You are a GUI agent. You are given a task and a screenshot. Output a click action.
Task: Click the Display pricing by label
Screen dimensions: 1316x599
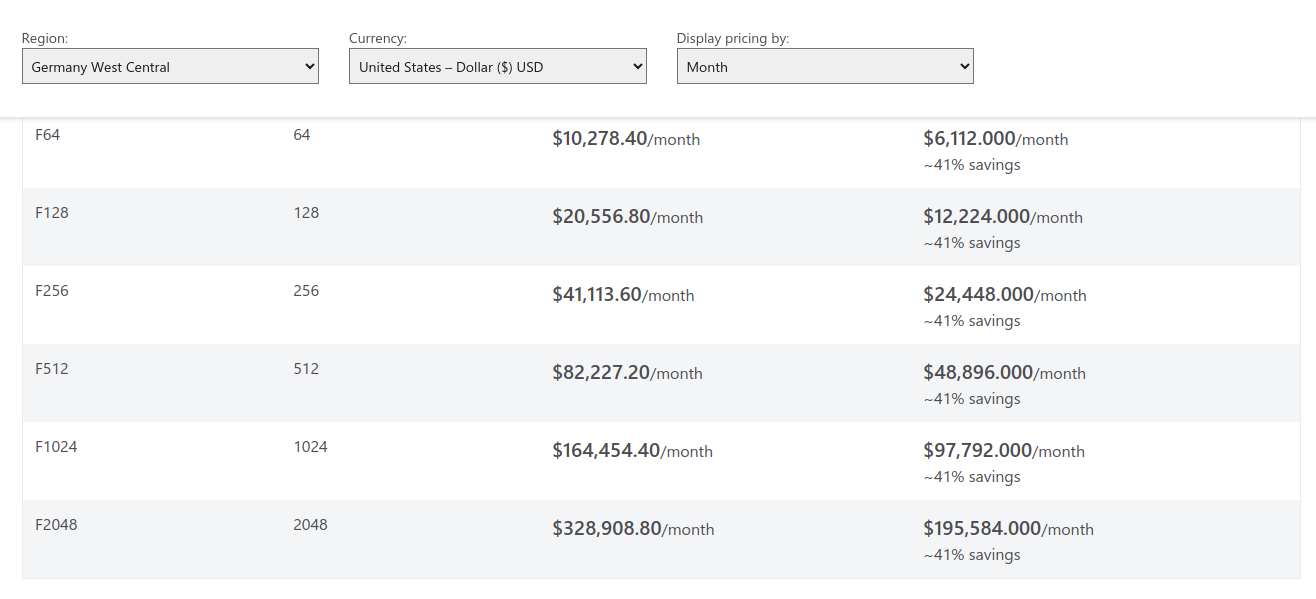[733, 39]
